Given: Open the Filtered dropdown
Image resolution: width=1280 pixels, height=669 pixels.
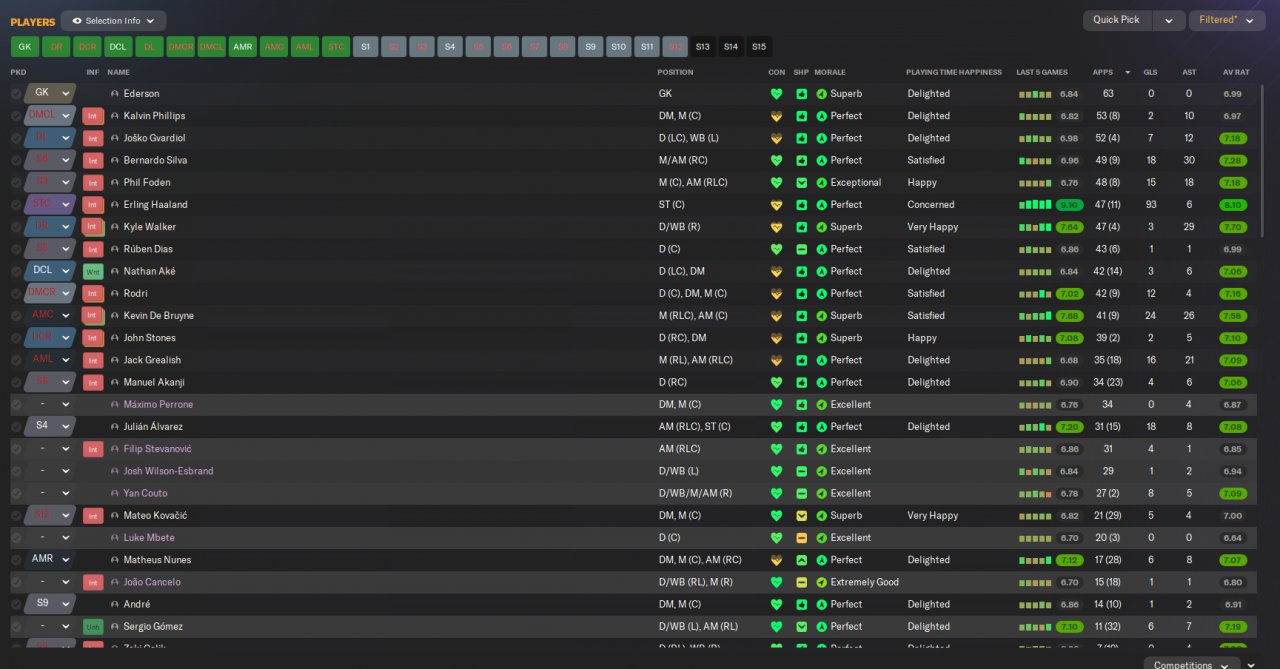Looking at the screenshot, I should coord(1227,20).
